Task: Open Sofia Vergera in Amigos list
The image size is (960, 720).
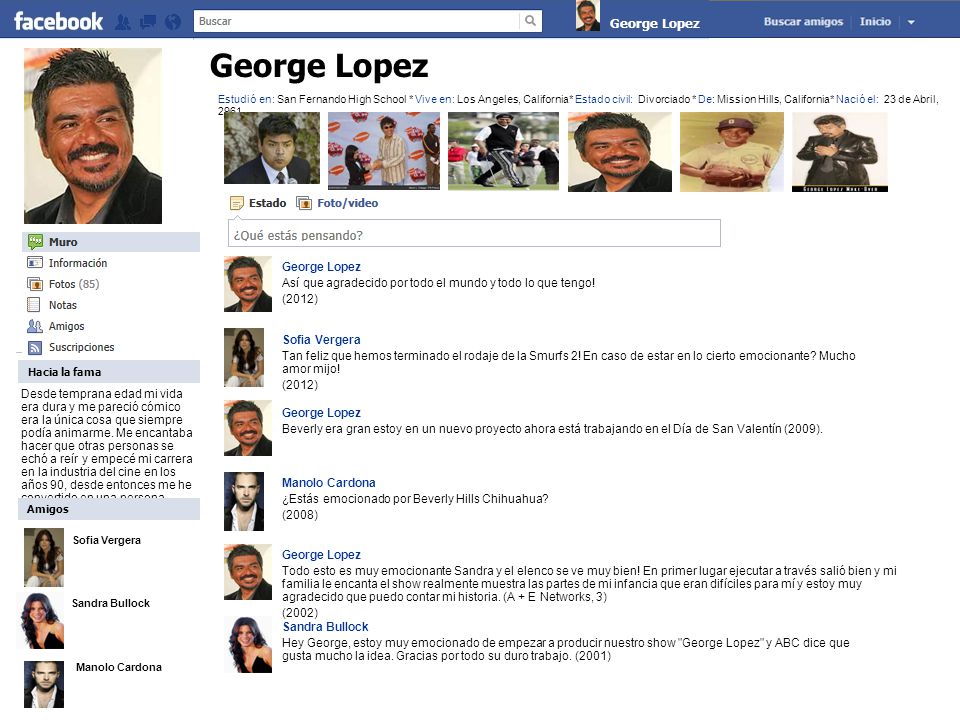Action: click(x=107, y=540)
